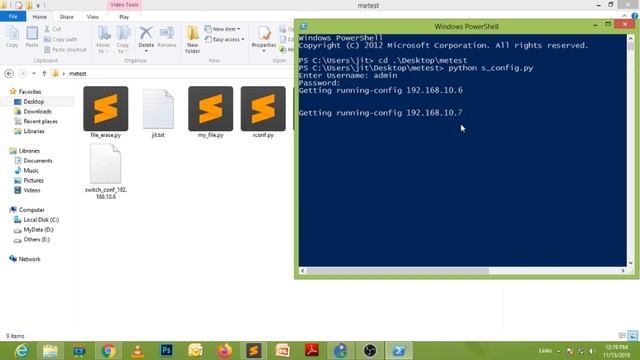Open the File tab in Explorer
640x360 pixels.
13,17
